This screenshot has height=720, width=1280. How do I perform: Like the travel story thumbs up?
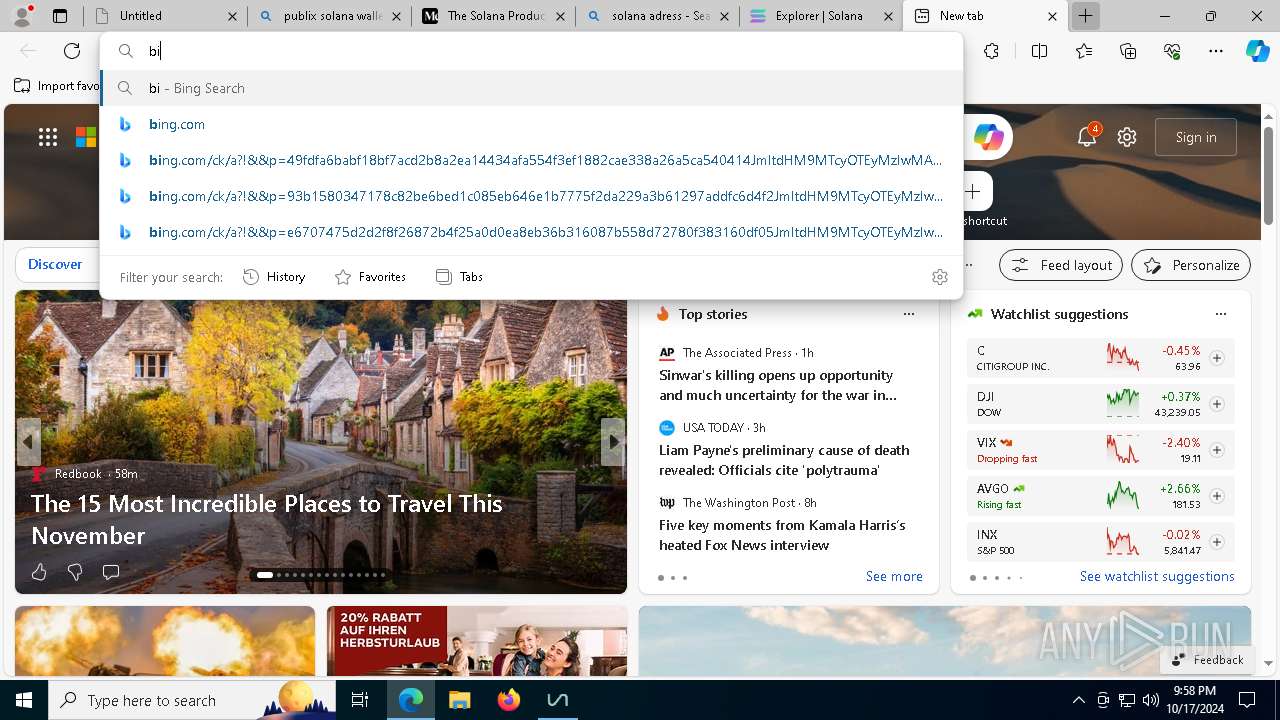click(39, 572)
